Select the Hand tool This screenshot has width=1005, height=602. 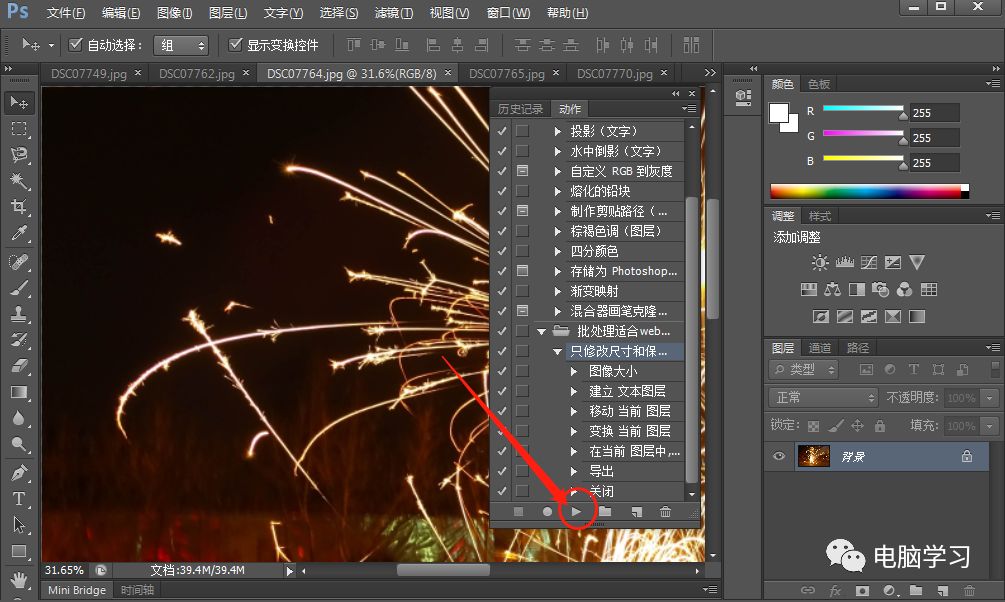coord(19,580)
